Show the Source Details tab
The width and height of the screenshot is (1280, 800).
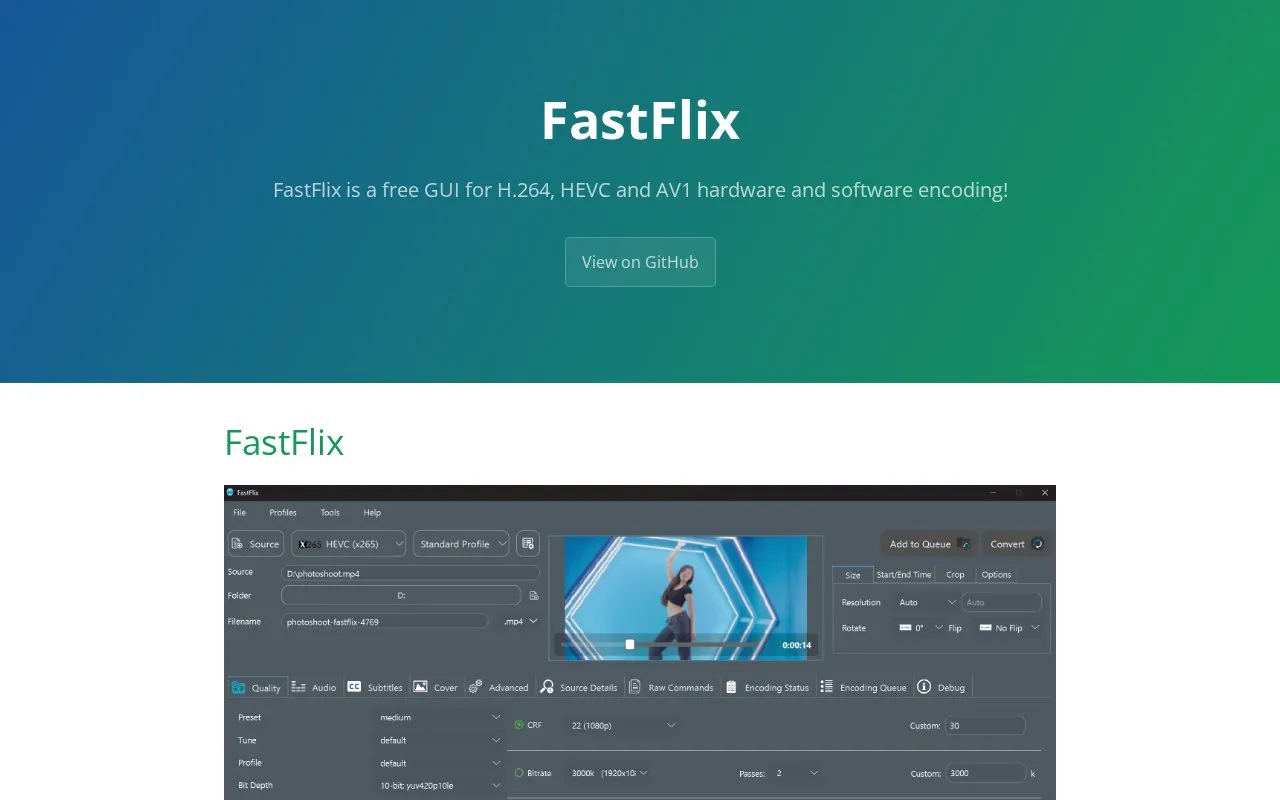tap(579, 687)
